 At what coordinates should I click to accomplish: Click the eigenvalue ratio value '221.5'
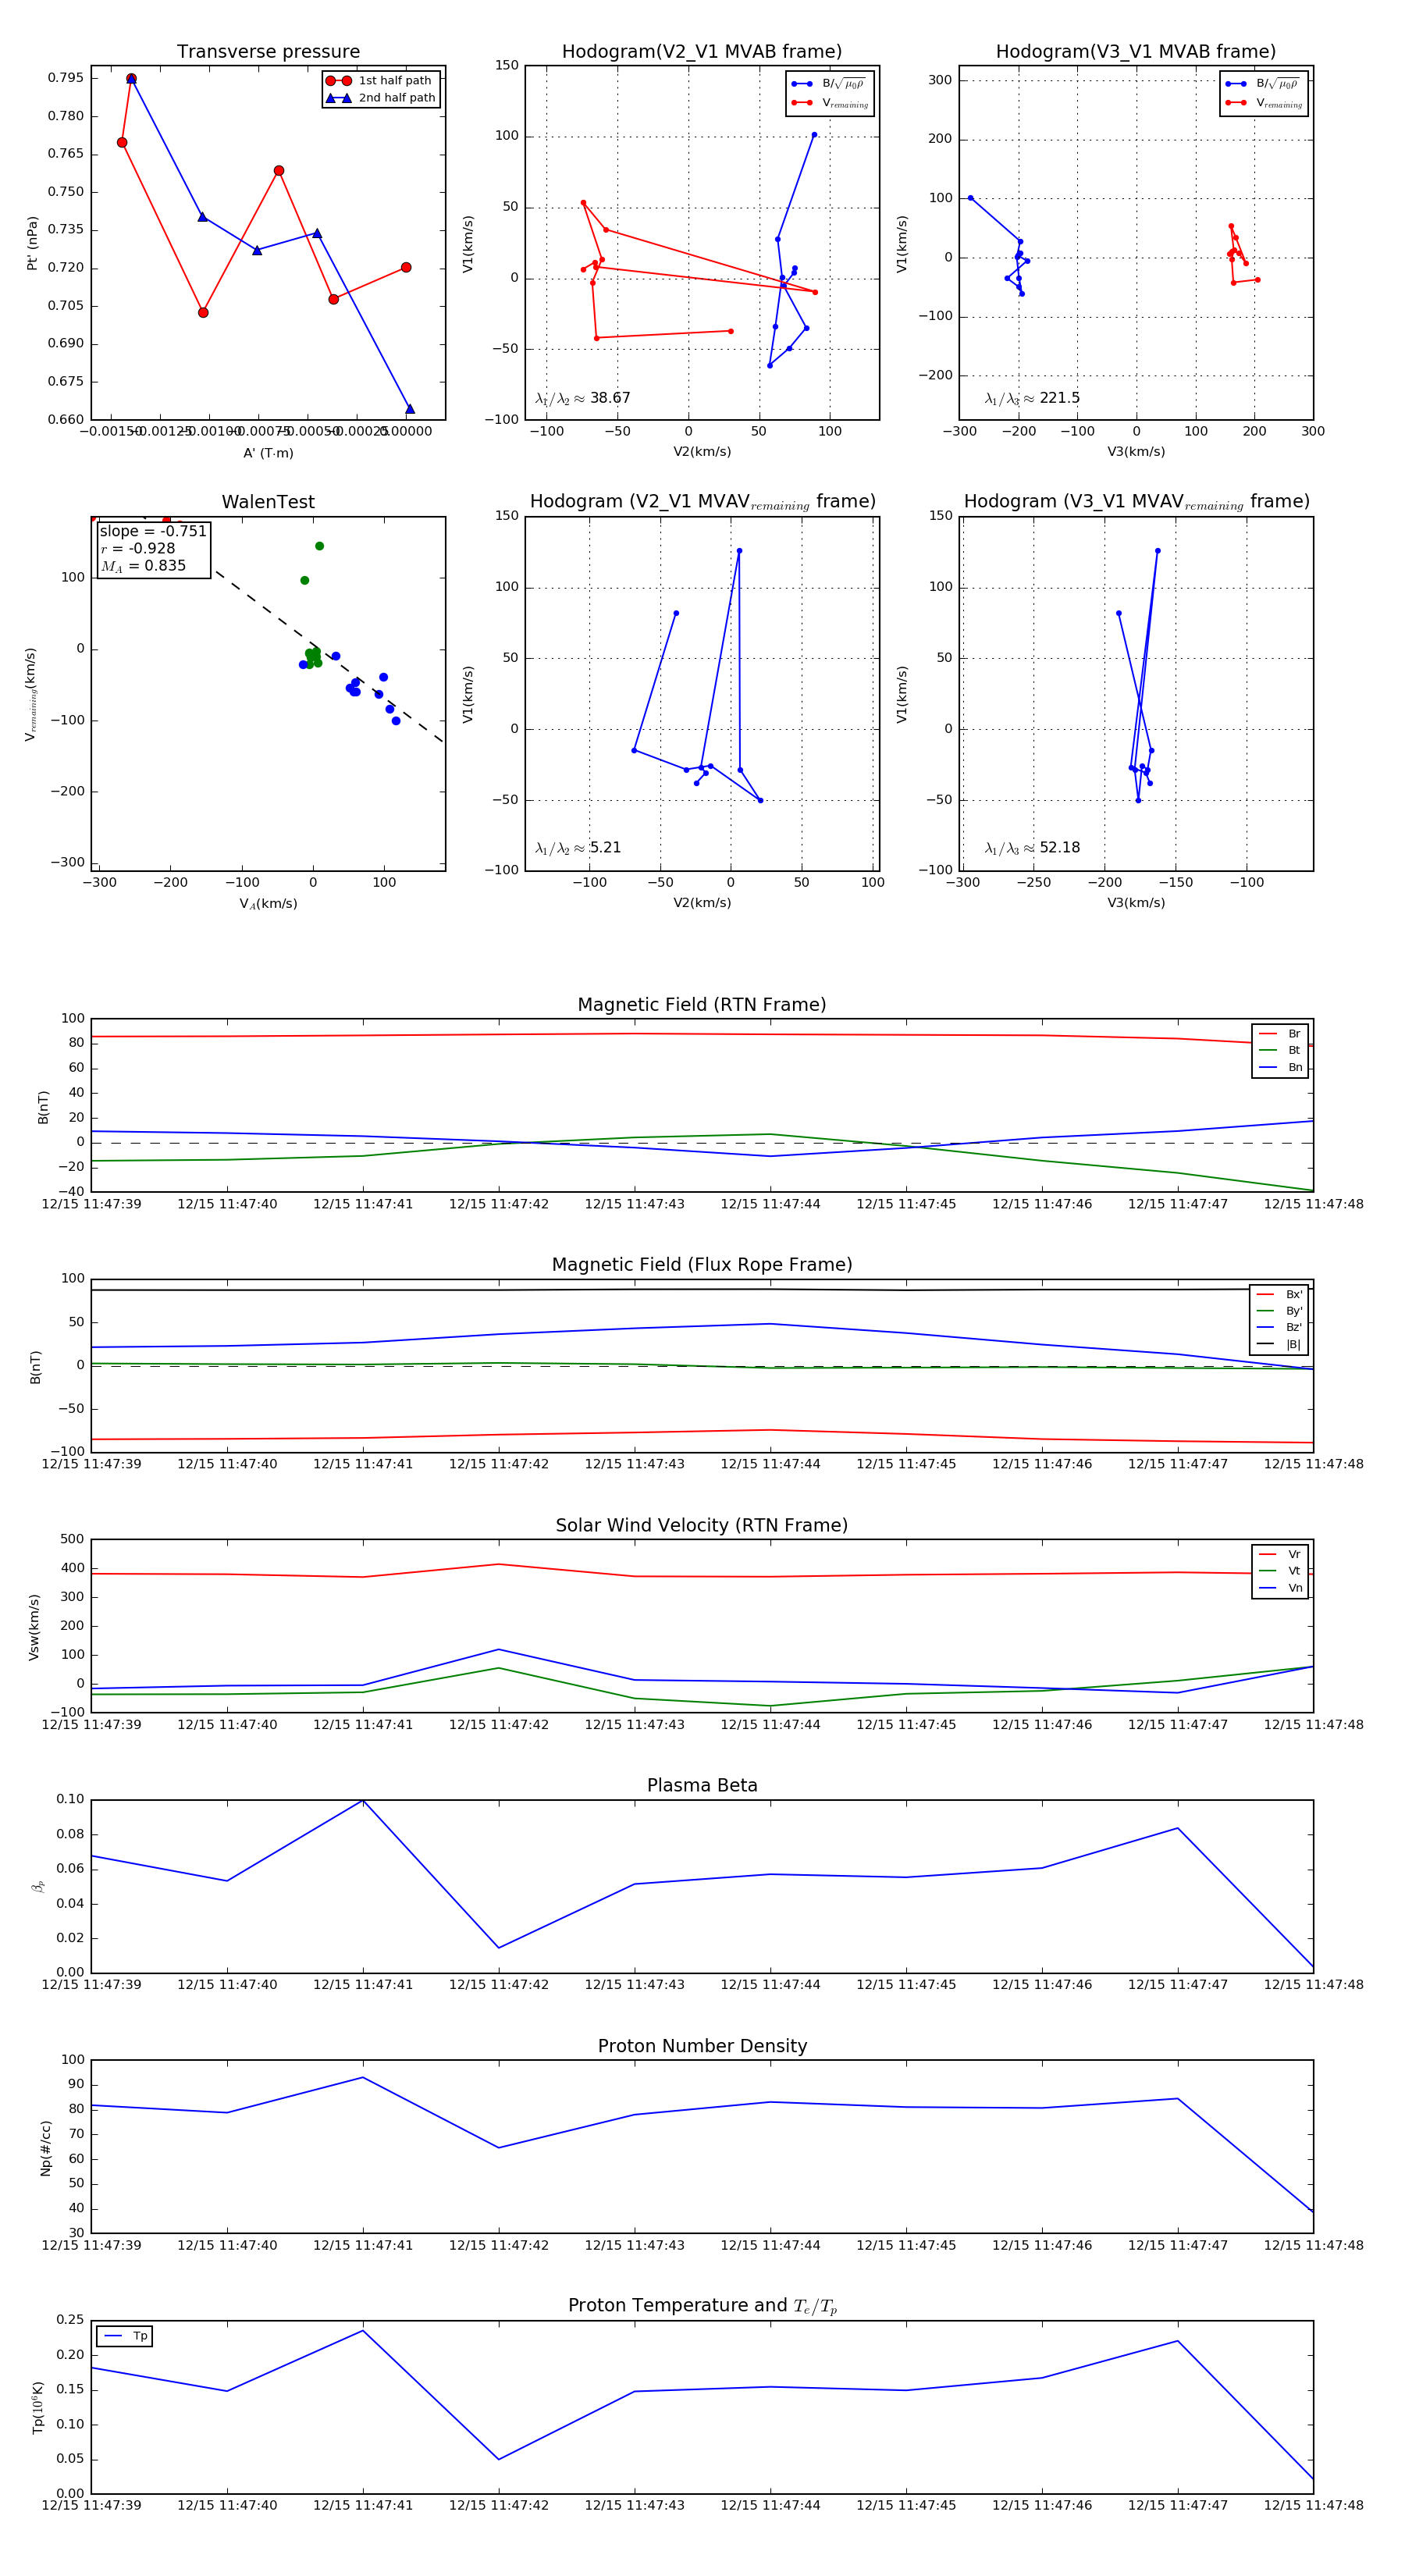[1060, 398]
